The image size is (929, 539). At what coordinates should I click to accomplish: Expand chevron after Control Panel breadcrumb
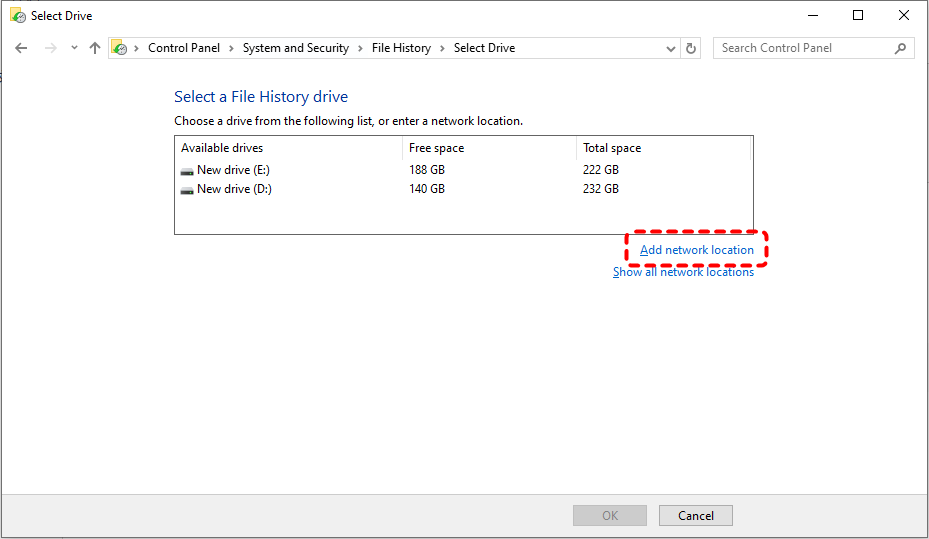[x=231, y=49]
